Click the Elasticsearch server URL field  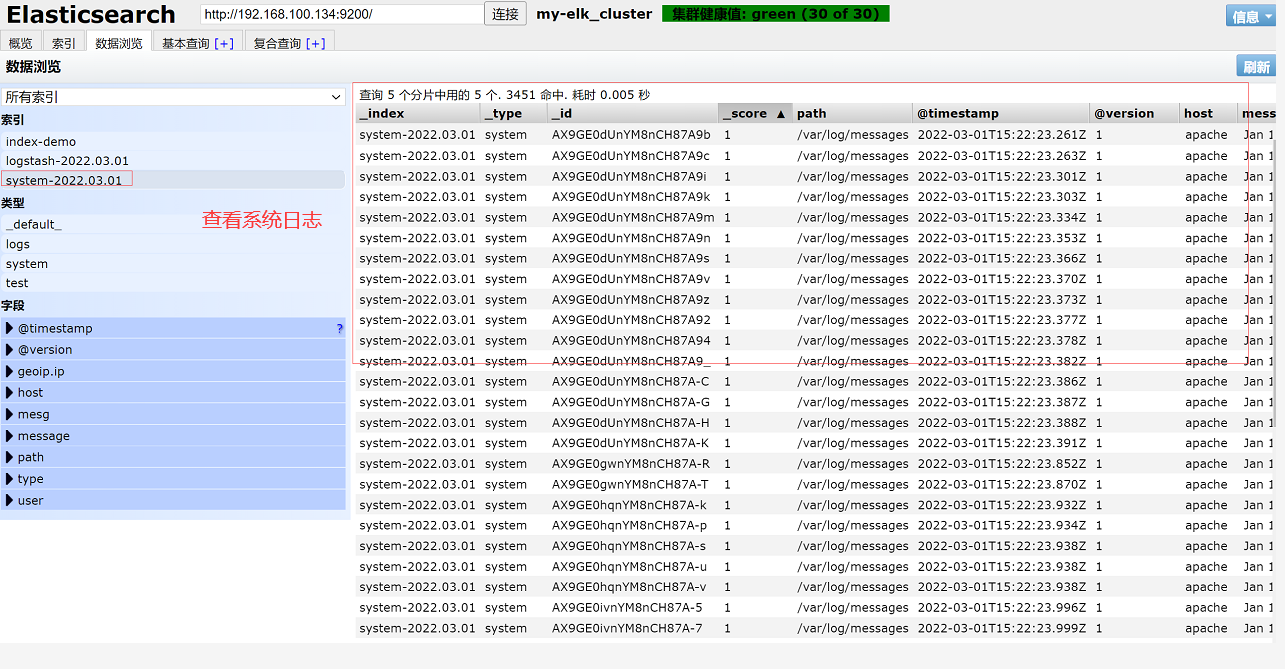pyautogui.click(x=341, y=14)
